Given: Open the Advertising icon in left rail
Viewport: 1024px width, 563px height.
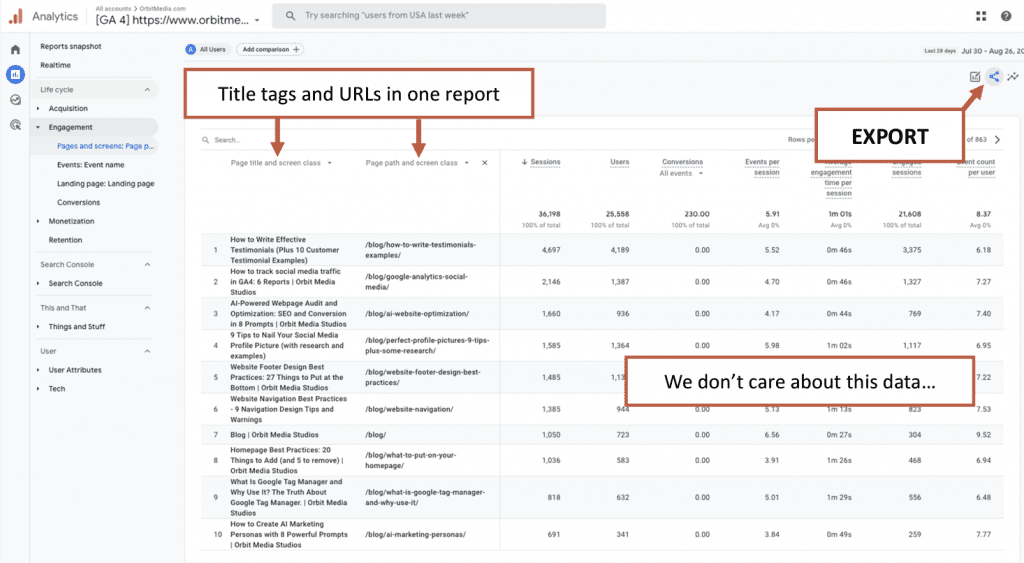Looking at the screenshot, I should click(x=15, y=124).
